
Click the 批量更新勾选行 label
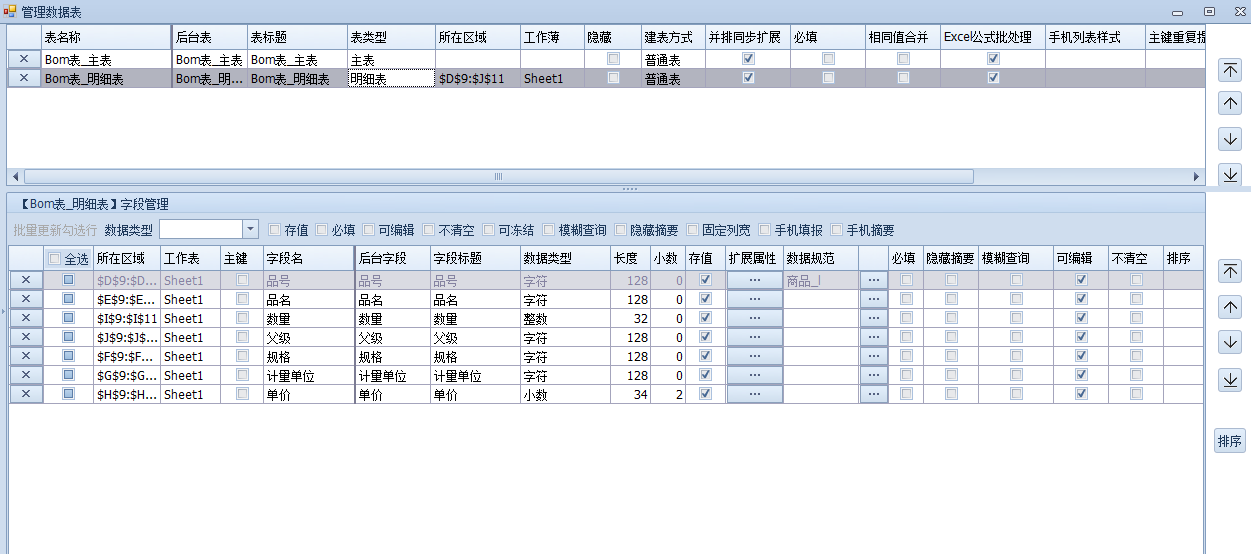coord(55,230)
